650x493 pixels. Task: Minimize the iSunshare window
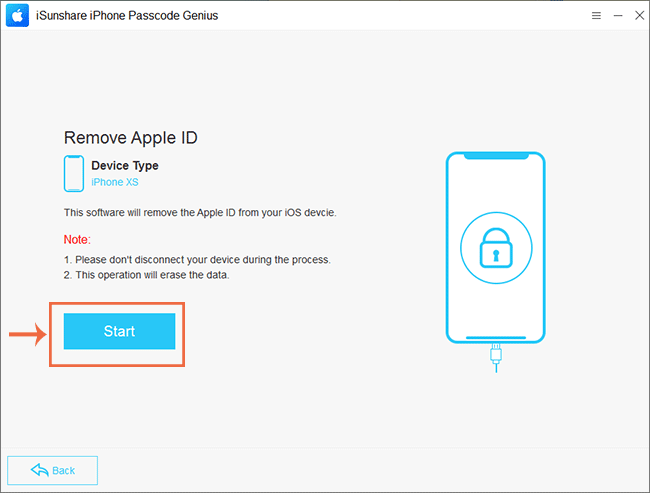pos(618,16)
